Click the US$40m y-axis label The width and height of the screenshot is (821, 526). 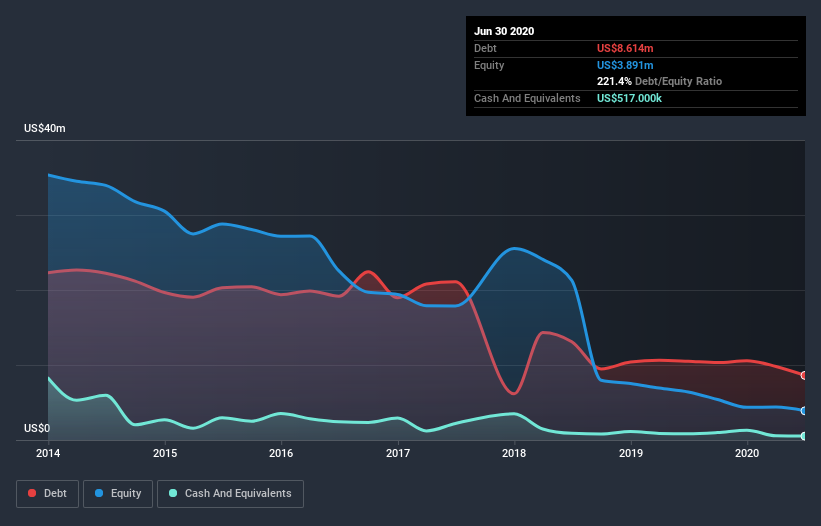45,128
